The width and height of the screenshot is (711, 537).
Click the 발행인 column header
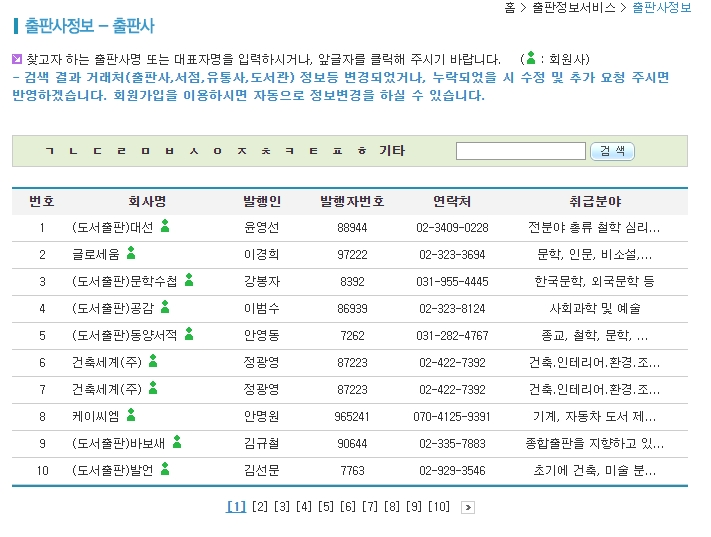(x=262, y=201)
